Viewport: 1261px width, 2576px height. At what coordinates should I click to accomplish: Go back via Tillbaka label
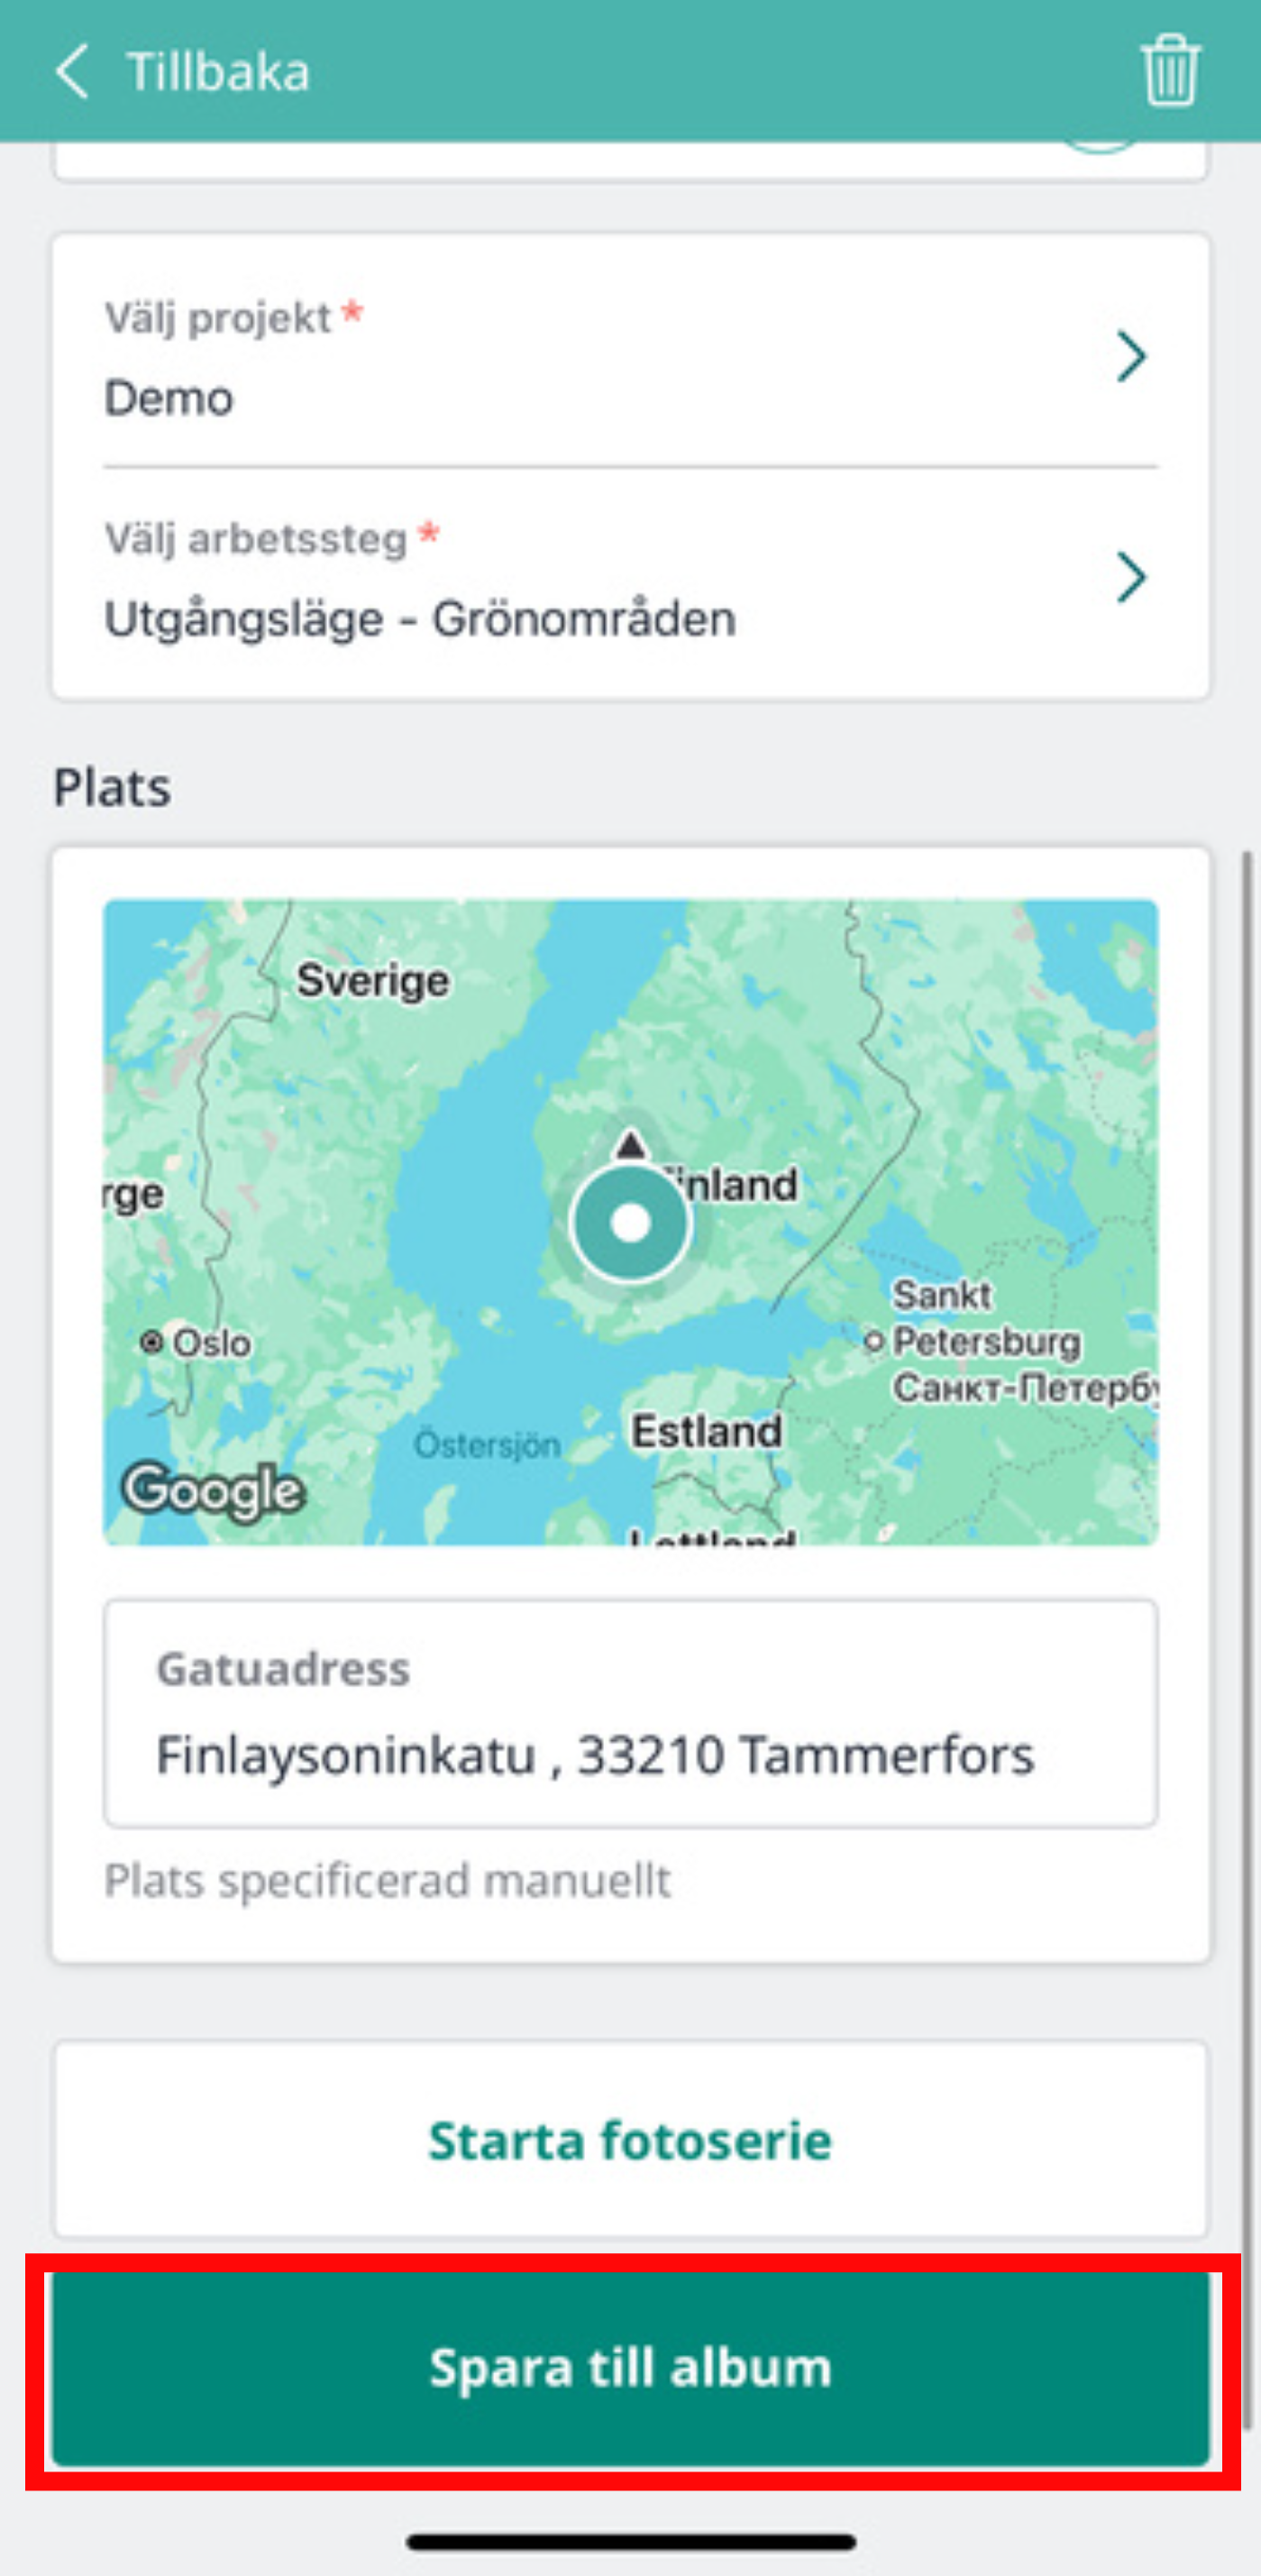[x=218, y=72]
